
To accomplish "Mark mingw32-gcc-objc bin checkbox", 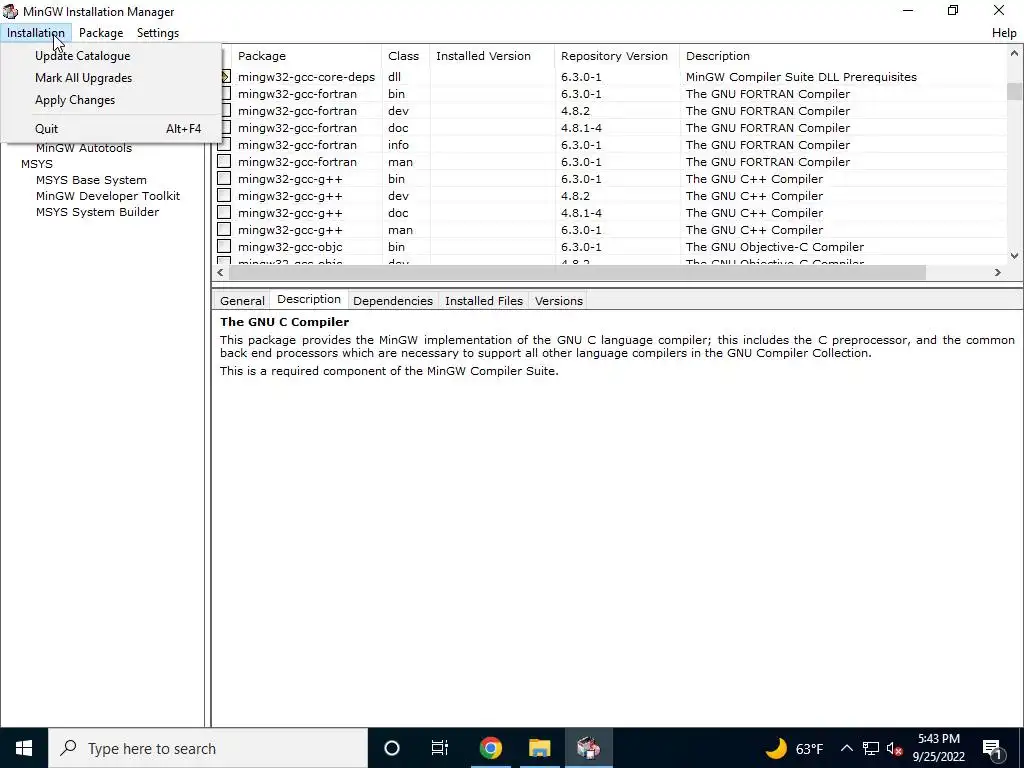I will pyautogui.click(x=224, y=247).
